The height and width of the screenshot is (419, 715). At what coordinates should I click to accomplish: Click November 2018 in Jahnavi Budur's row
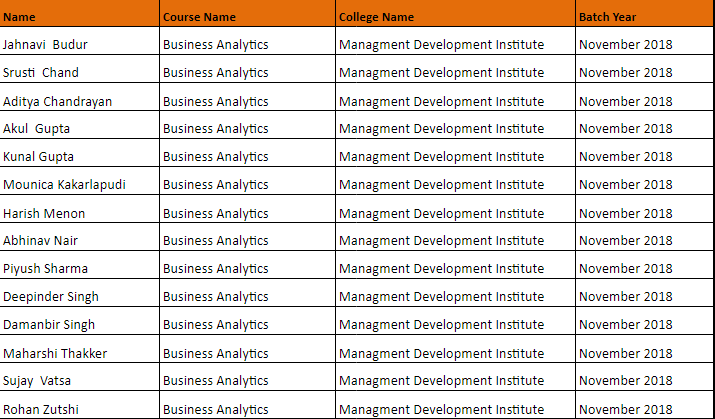click(625, 44)
